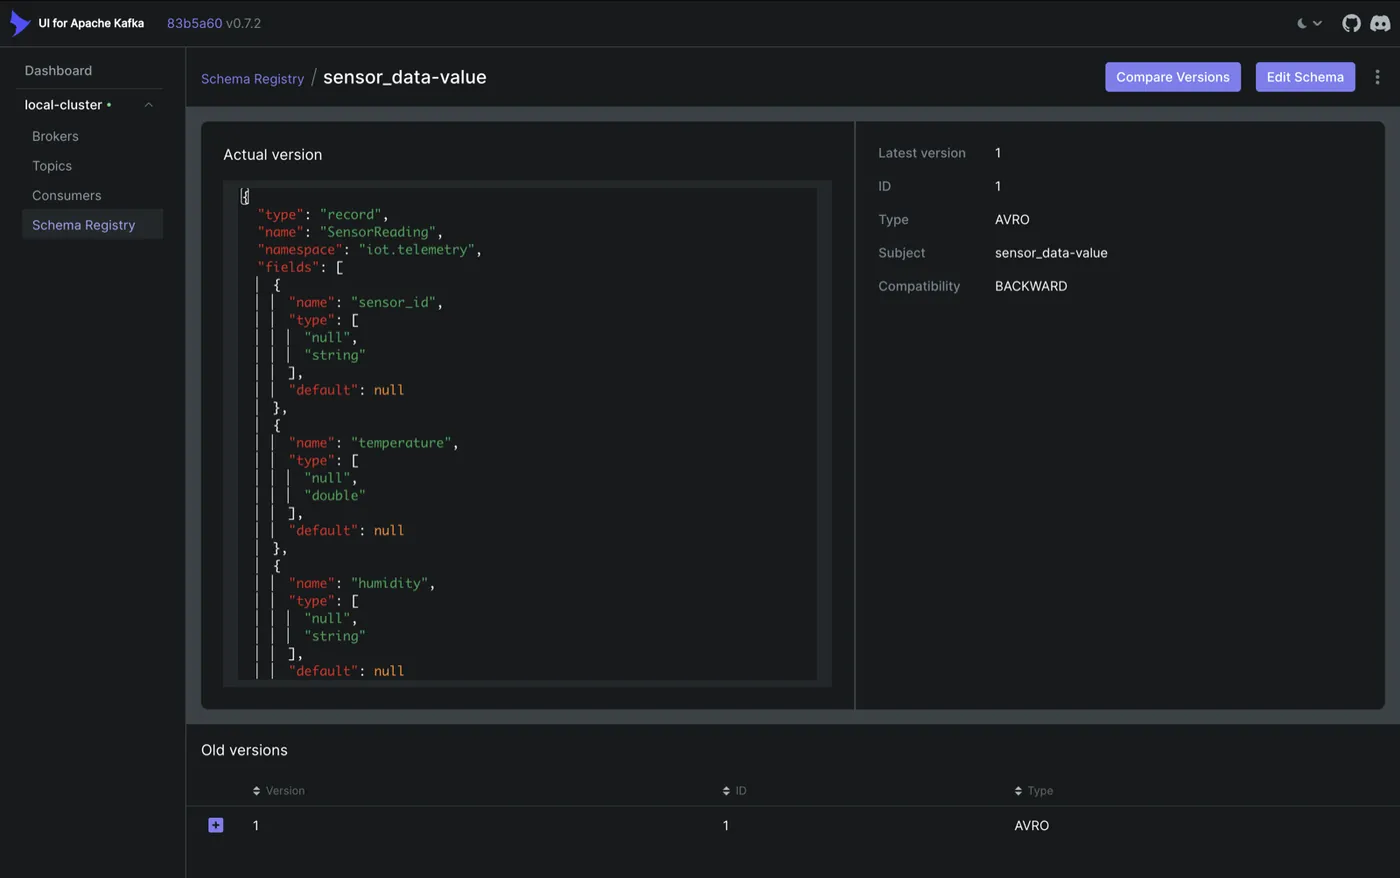The height and width of the screenshot is (878, 1400).
Task: Click the AVRO value beside Type label
Action: coord(1012,220)
